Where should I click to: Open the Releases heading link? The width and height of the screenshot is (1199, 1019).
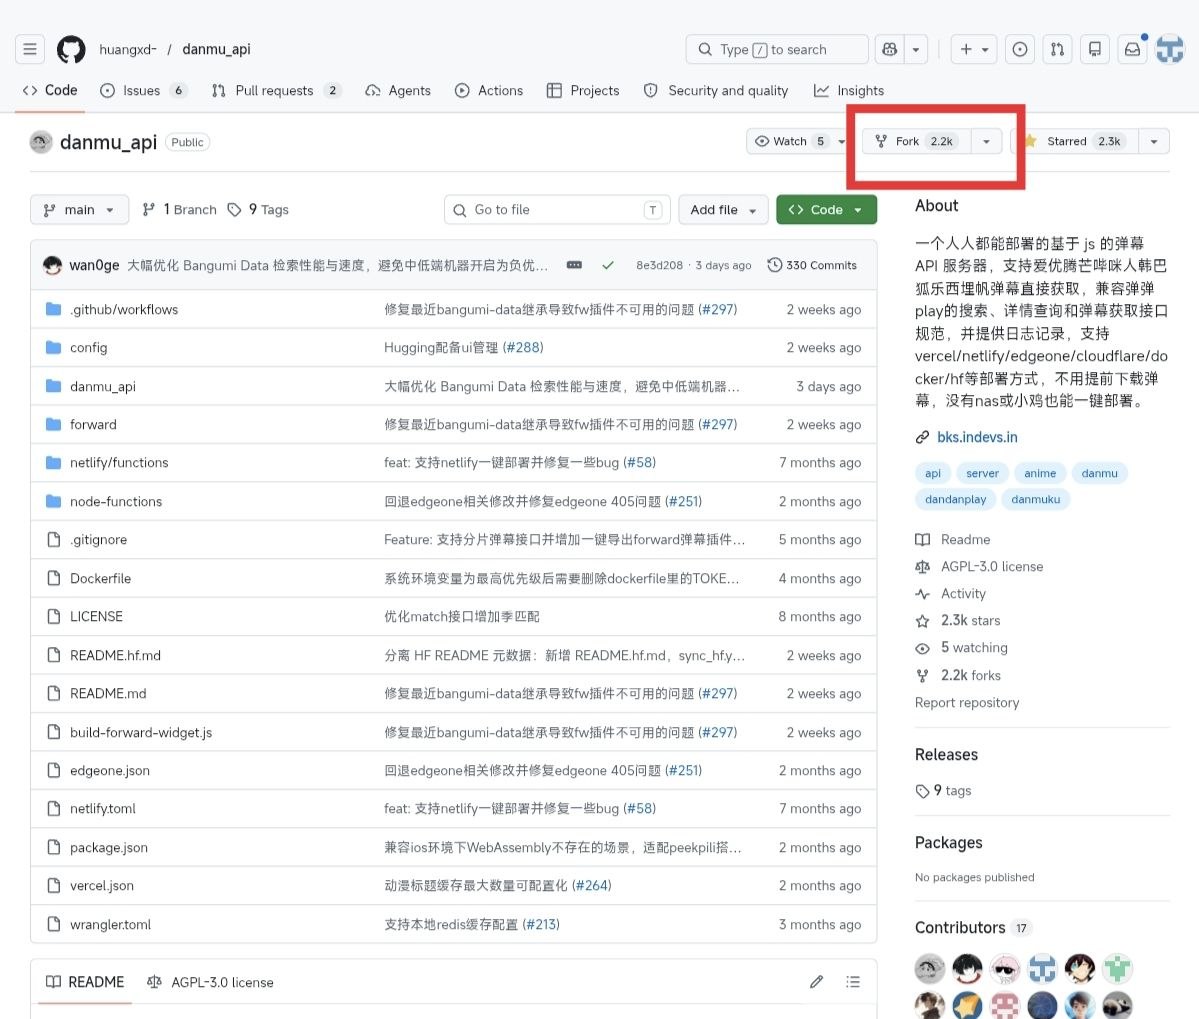coord(946,755)
